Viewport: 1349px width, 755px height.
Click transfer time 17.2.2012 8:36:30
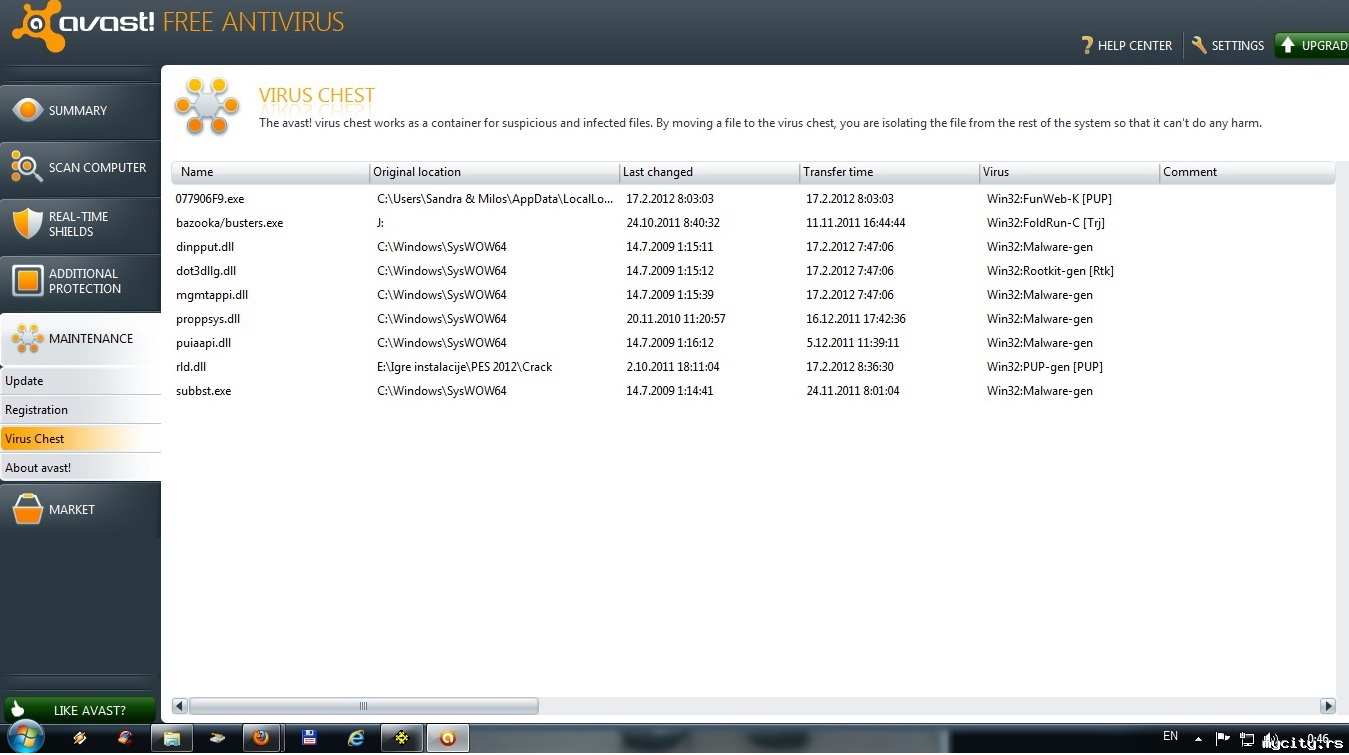click(x=850, y=367)
